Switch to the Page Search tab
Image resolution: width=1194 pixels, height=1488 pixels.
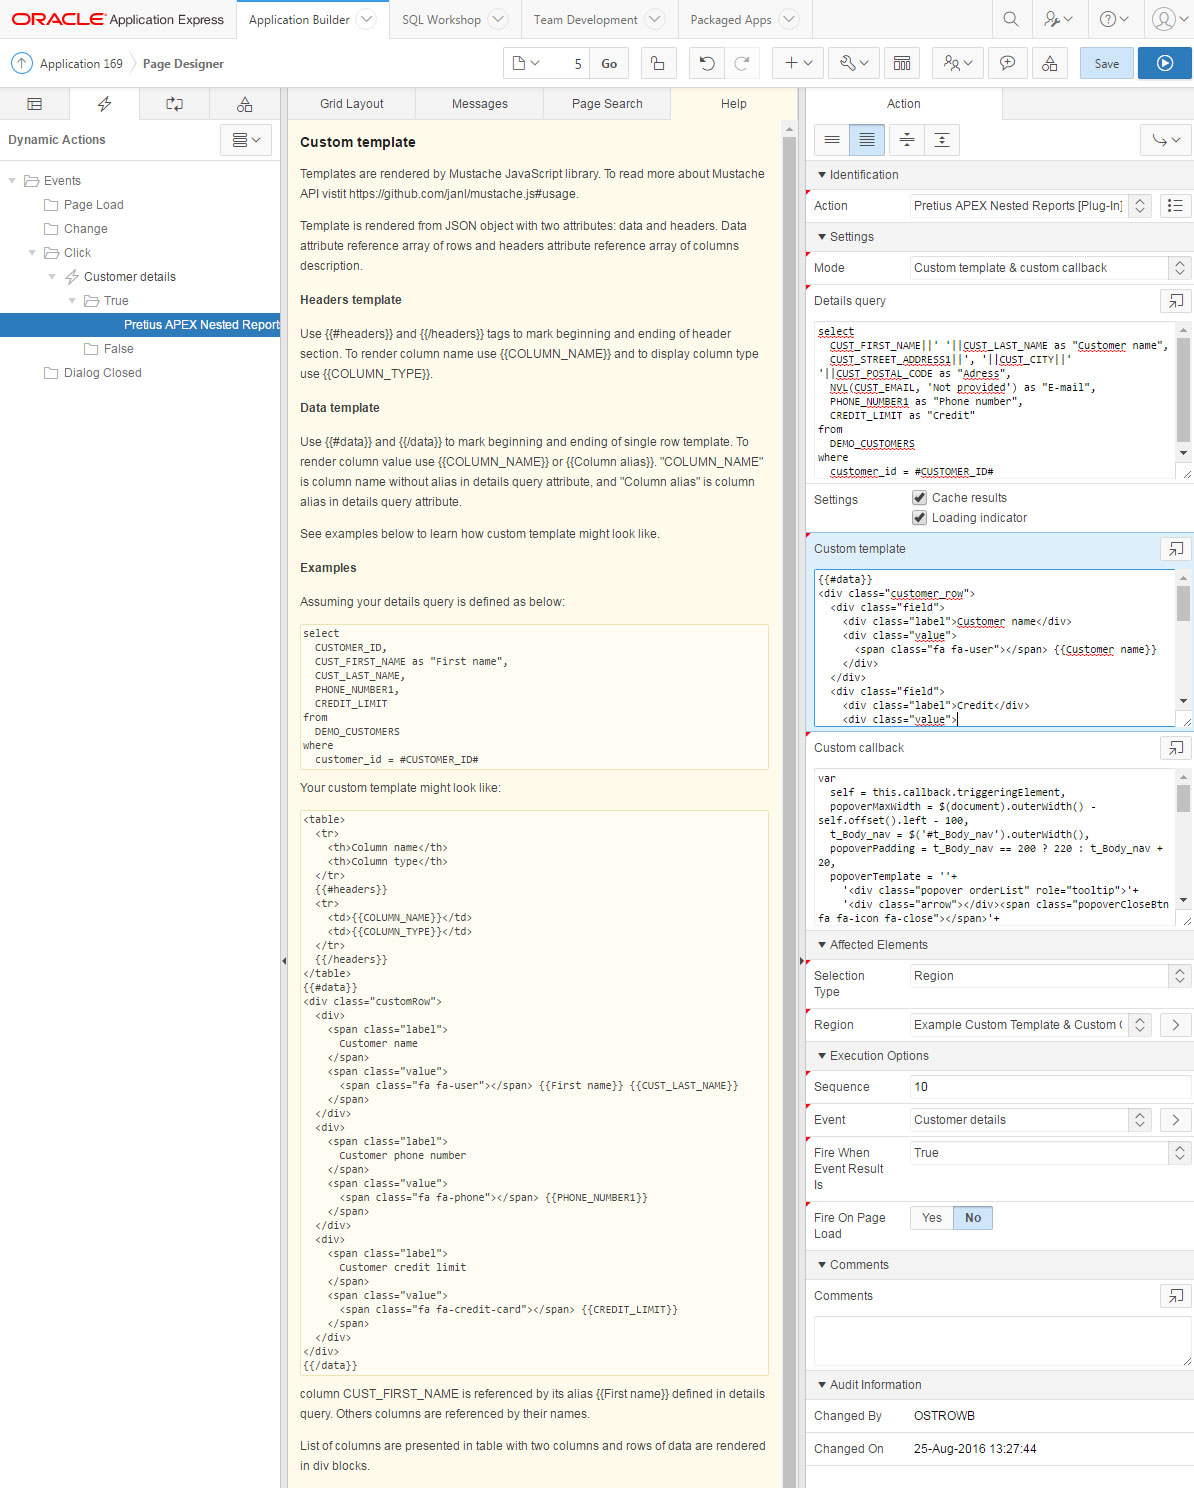(607, 104)
